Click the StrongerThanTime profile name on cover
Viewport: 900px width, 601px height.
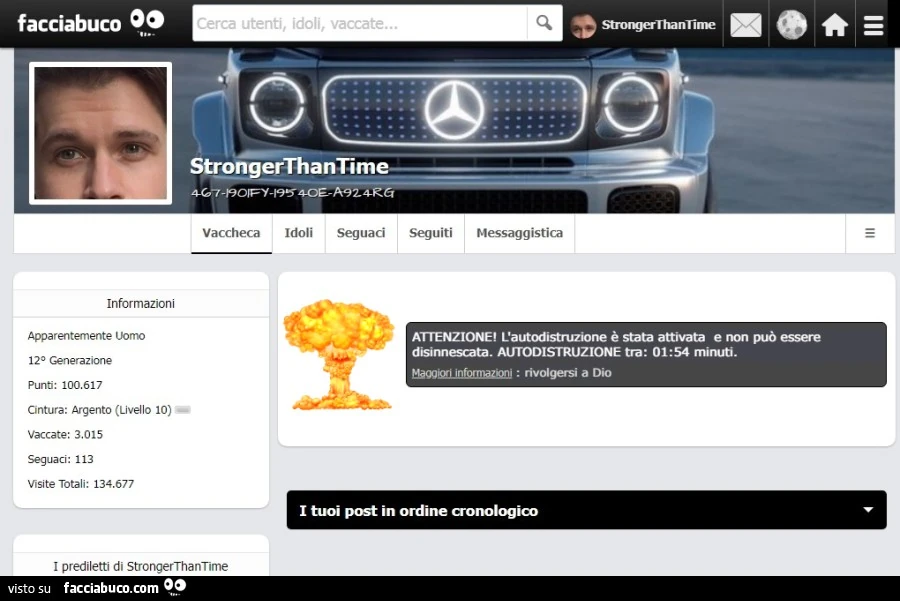[x=289, y=166]
